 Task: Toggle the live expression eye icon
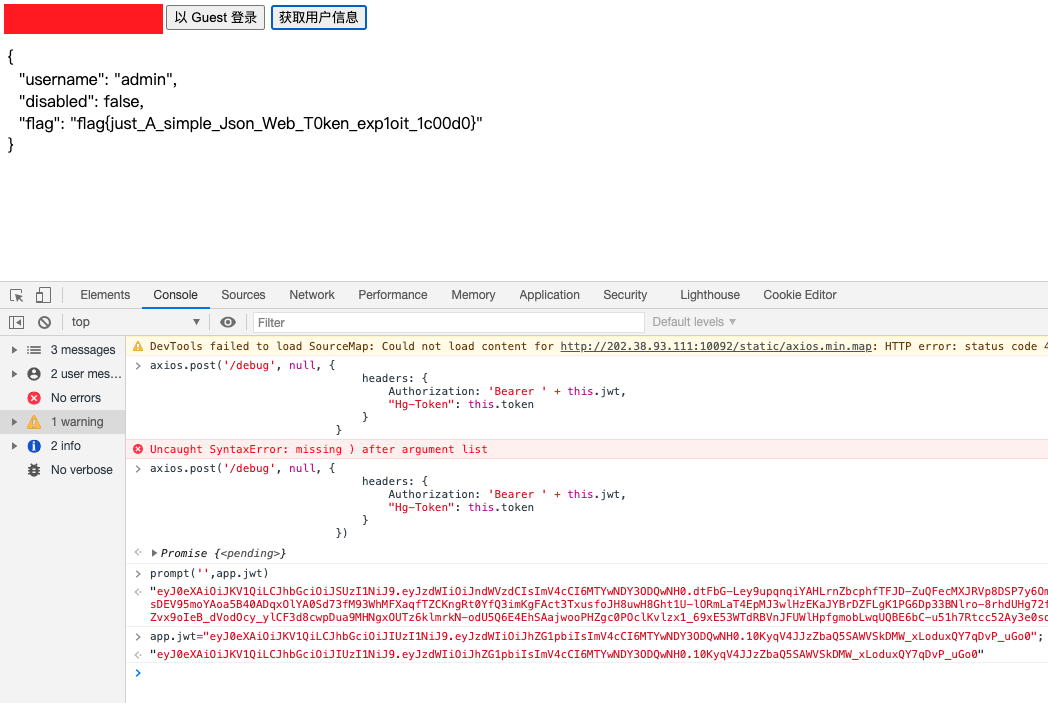228,322
